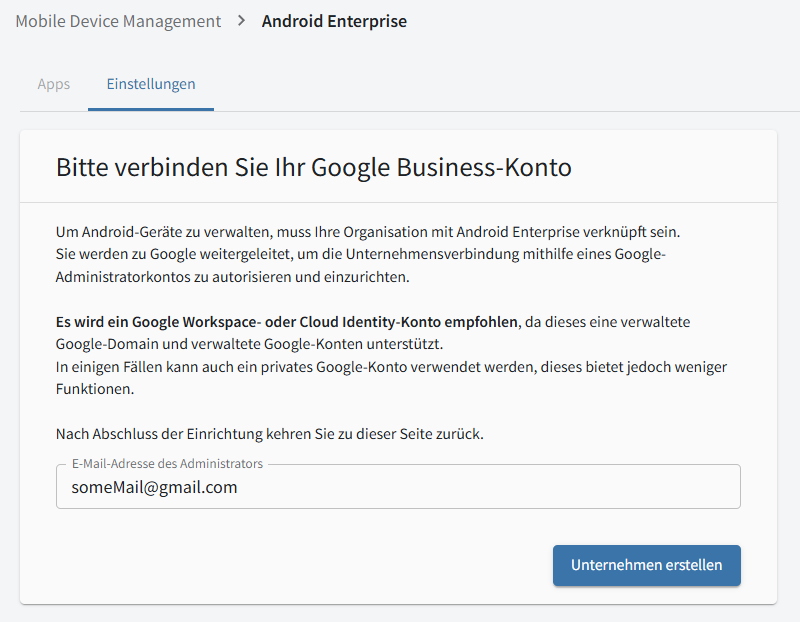
Task: Click the sentence Nach Abschluss der Einrichtung
Action: click(269, 434)
